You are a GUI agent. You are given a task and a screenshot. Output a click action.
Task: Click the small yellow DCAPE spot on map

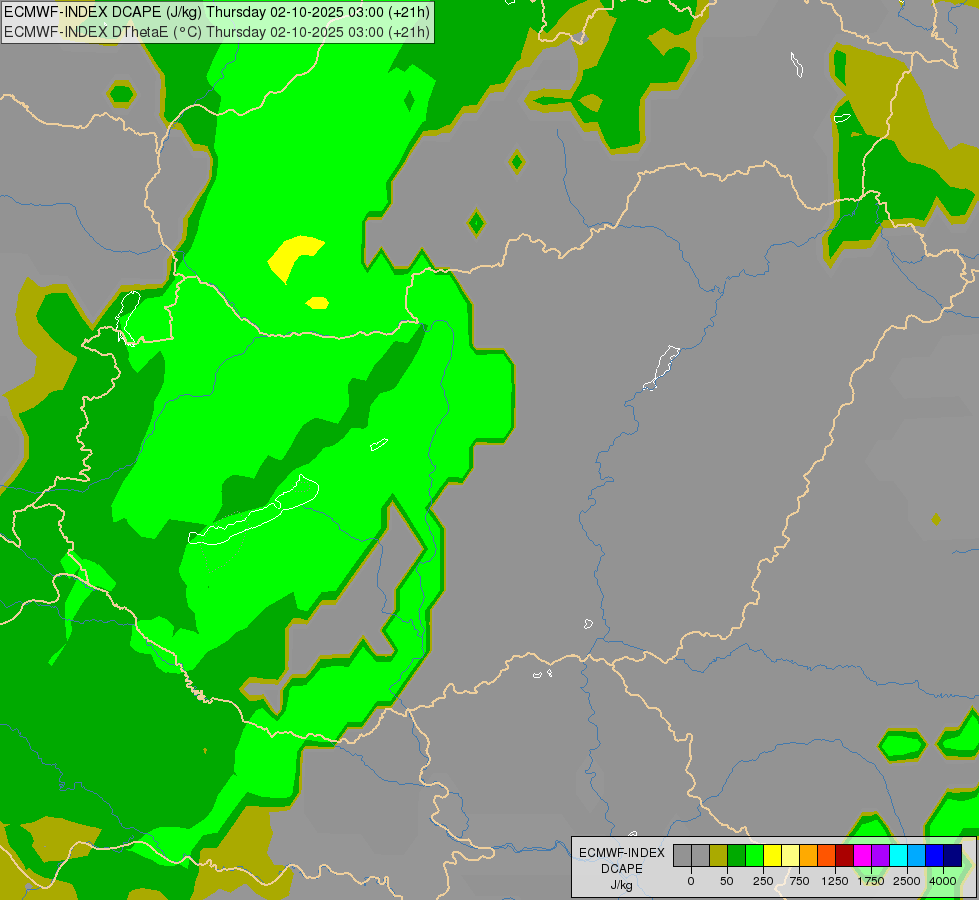click(317, 303)
